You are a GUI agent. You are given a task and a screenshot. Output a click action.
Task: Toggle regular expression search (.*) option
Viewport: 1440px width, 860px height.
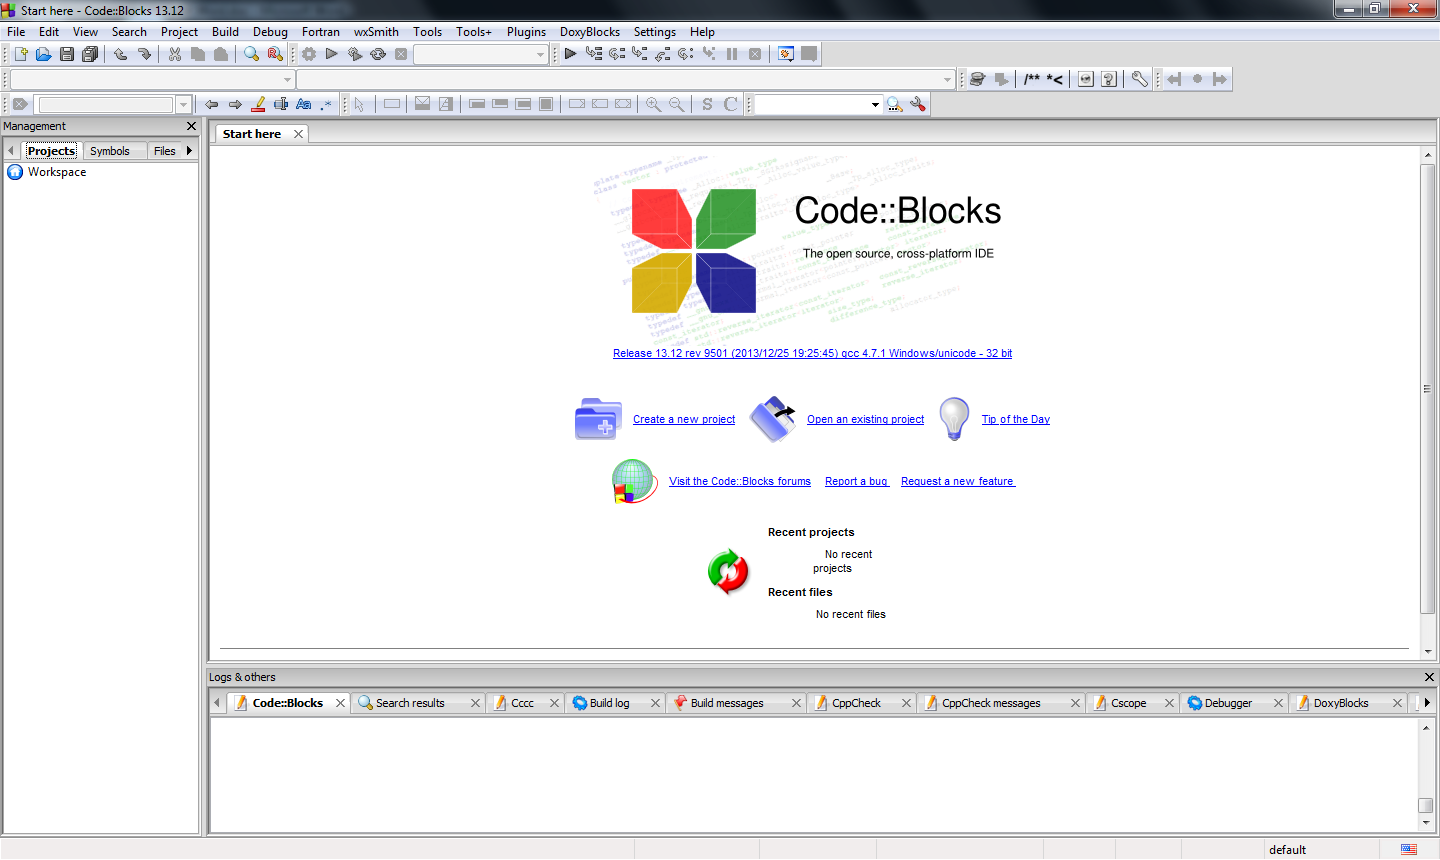[326, 104]
